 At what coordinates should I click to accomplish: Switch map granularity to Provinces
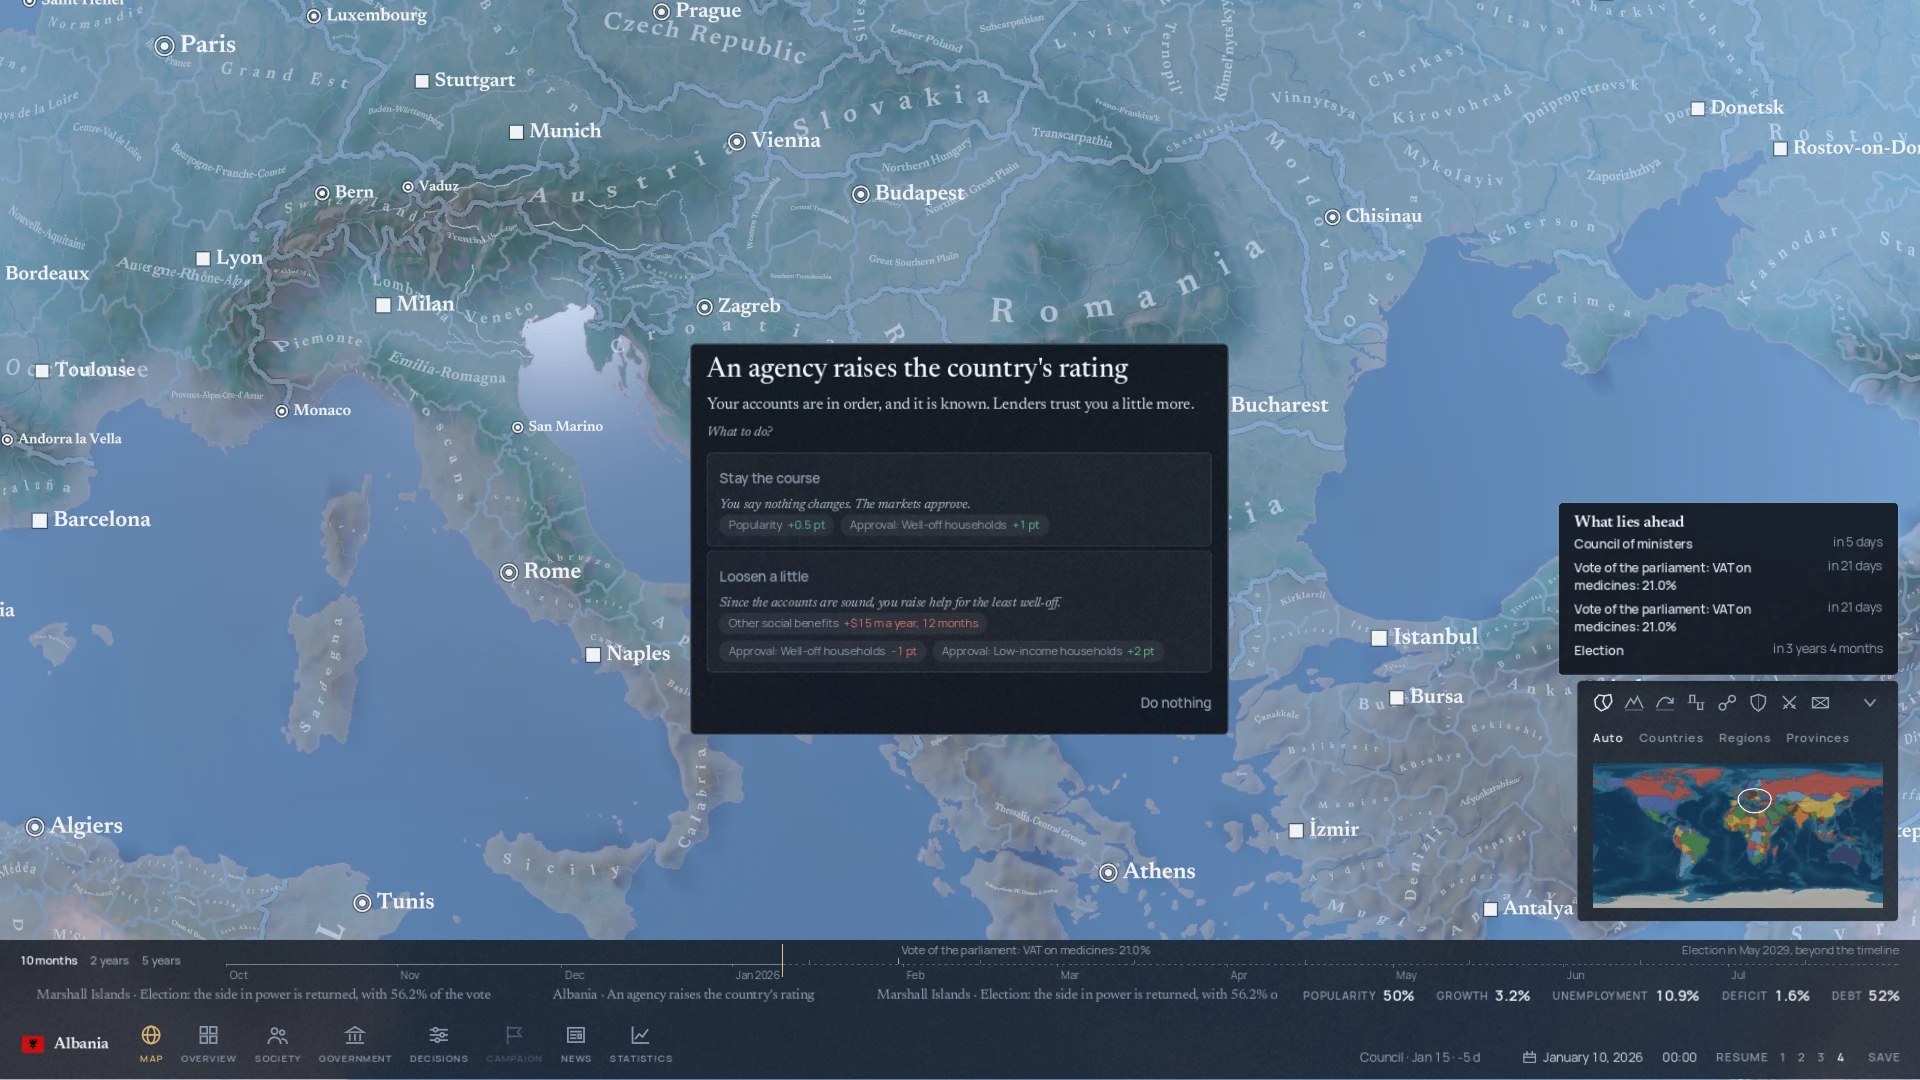coord(1817,738)
